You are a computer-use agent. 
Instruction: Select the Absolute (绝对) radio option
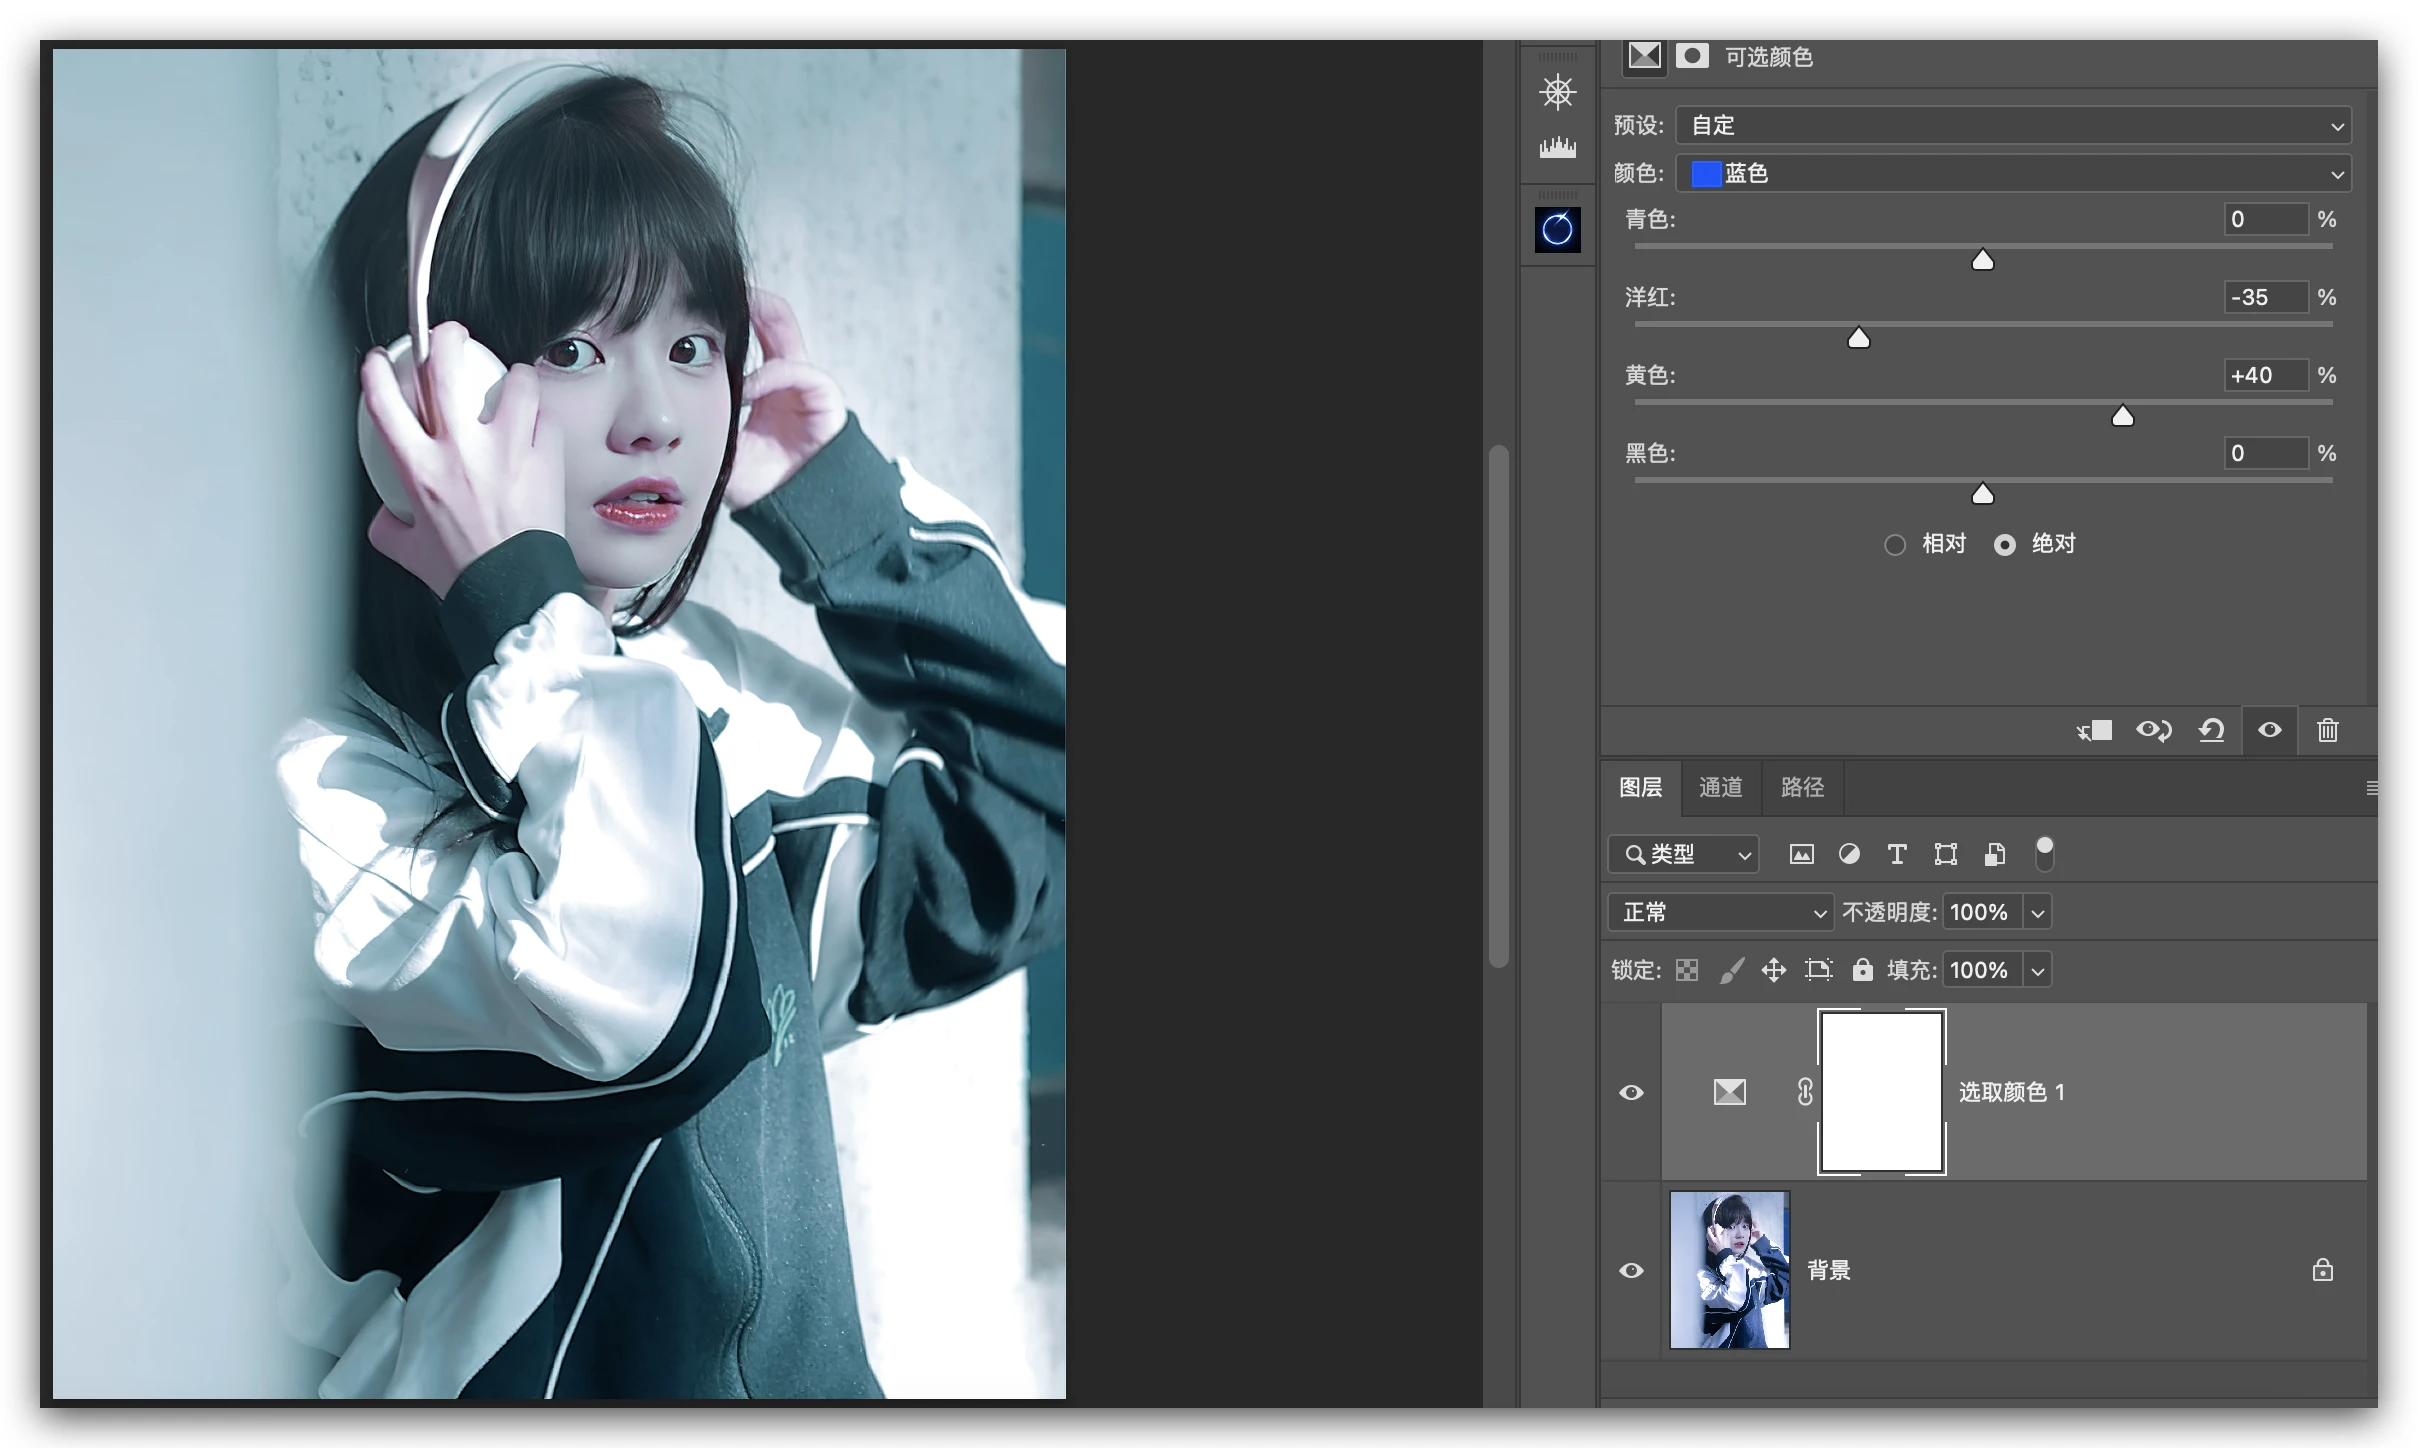click(2004, 545)
